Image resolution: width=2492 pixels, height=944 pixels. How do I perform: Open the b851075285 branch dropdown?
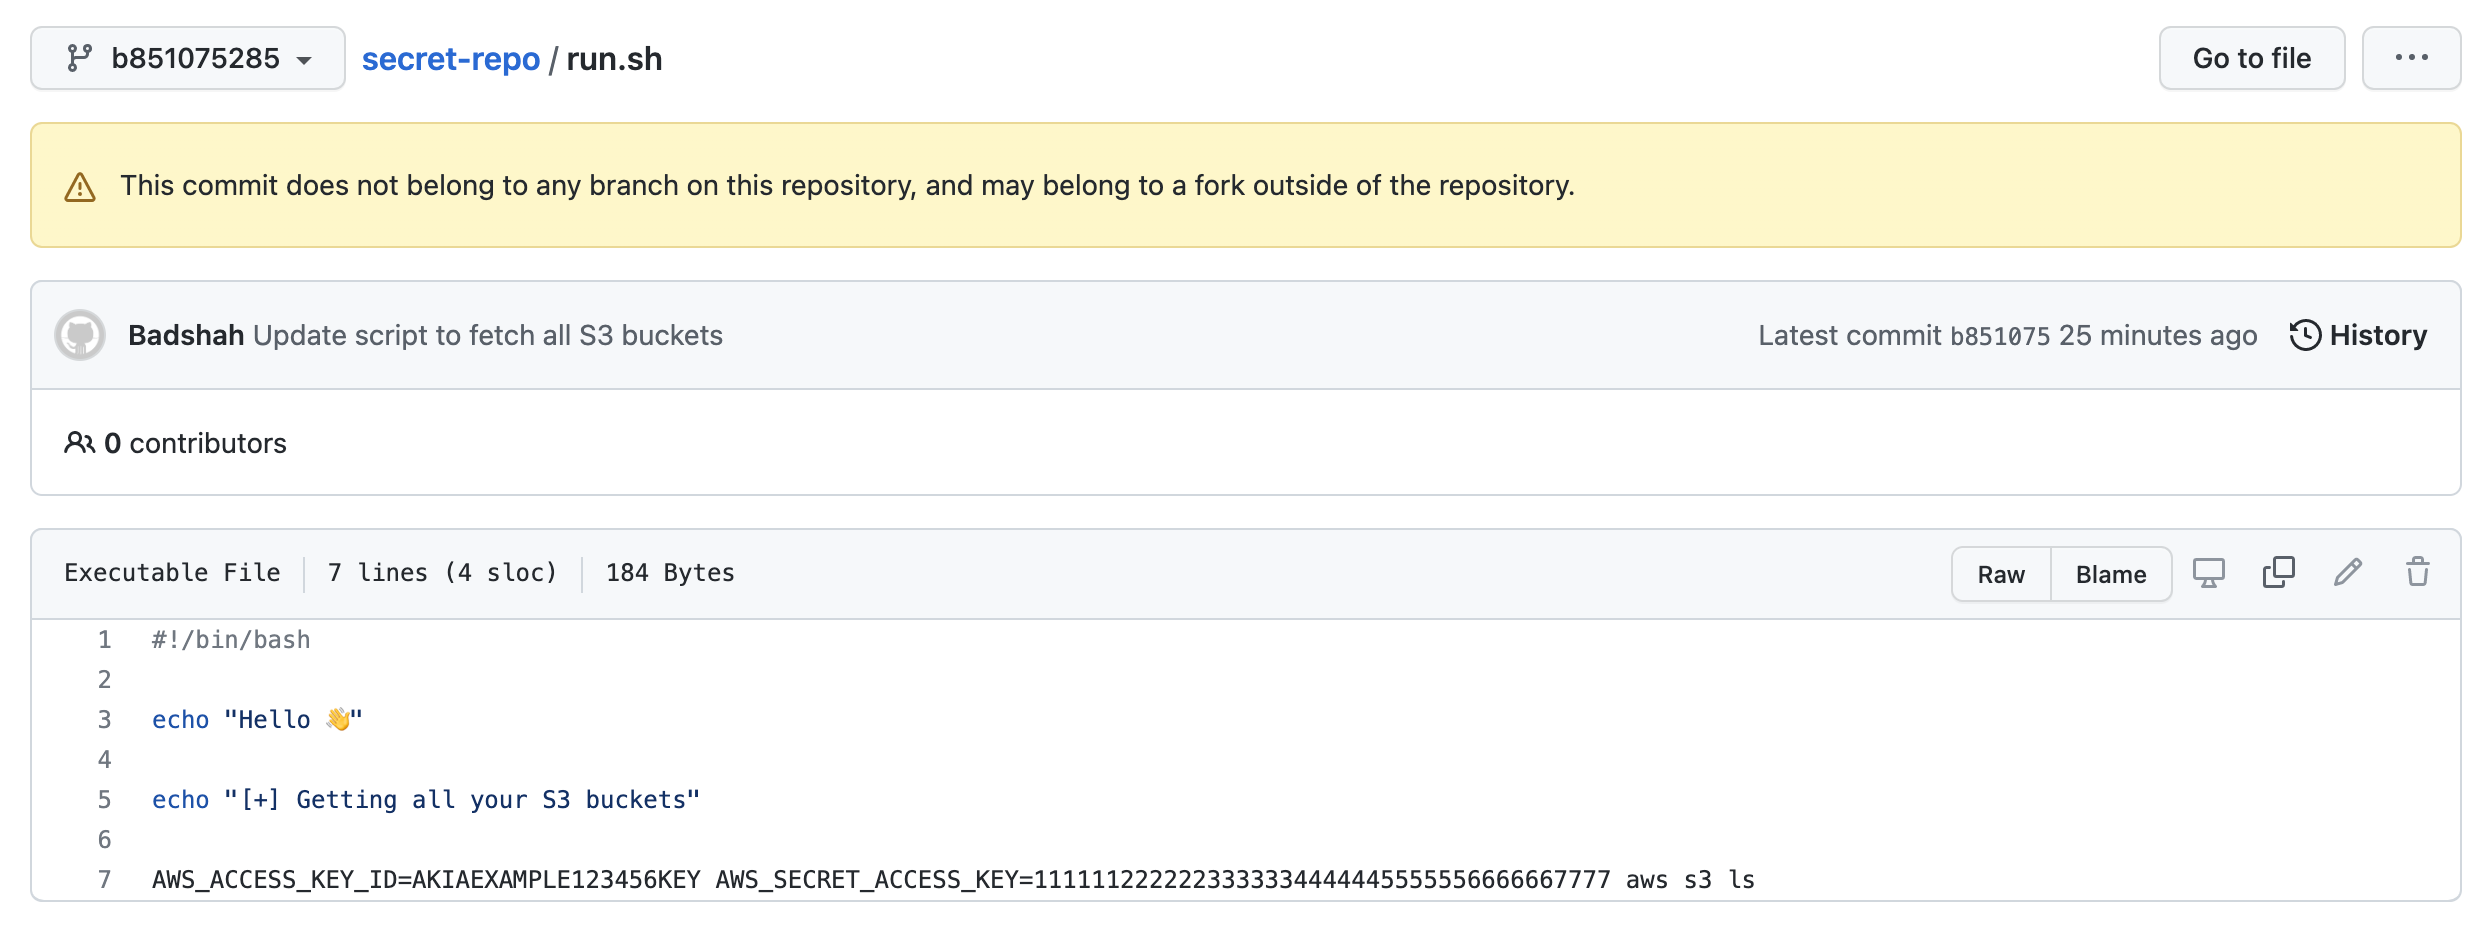click(x=188, y=59)
